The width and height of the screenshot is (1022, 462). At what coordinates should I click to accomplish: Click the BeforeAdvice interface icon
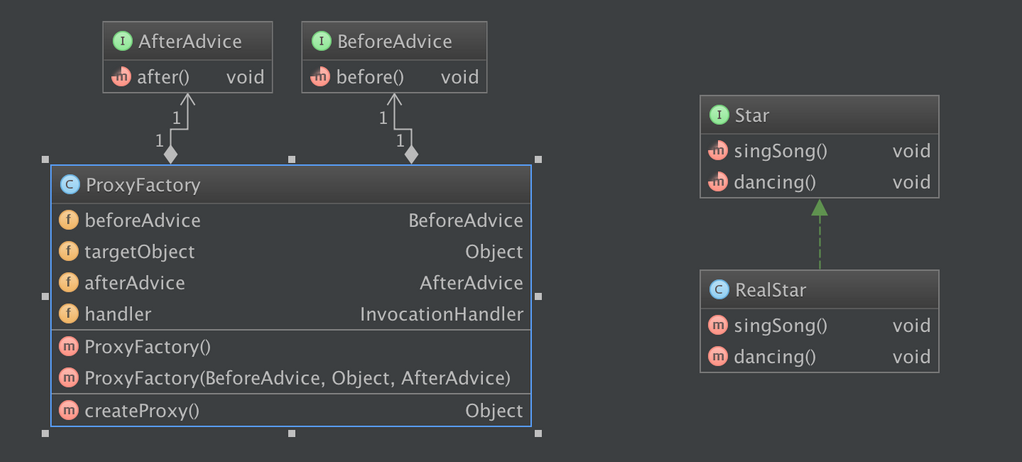pos(321,42)
